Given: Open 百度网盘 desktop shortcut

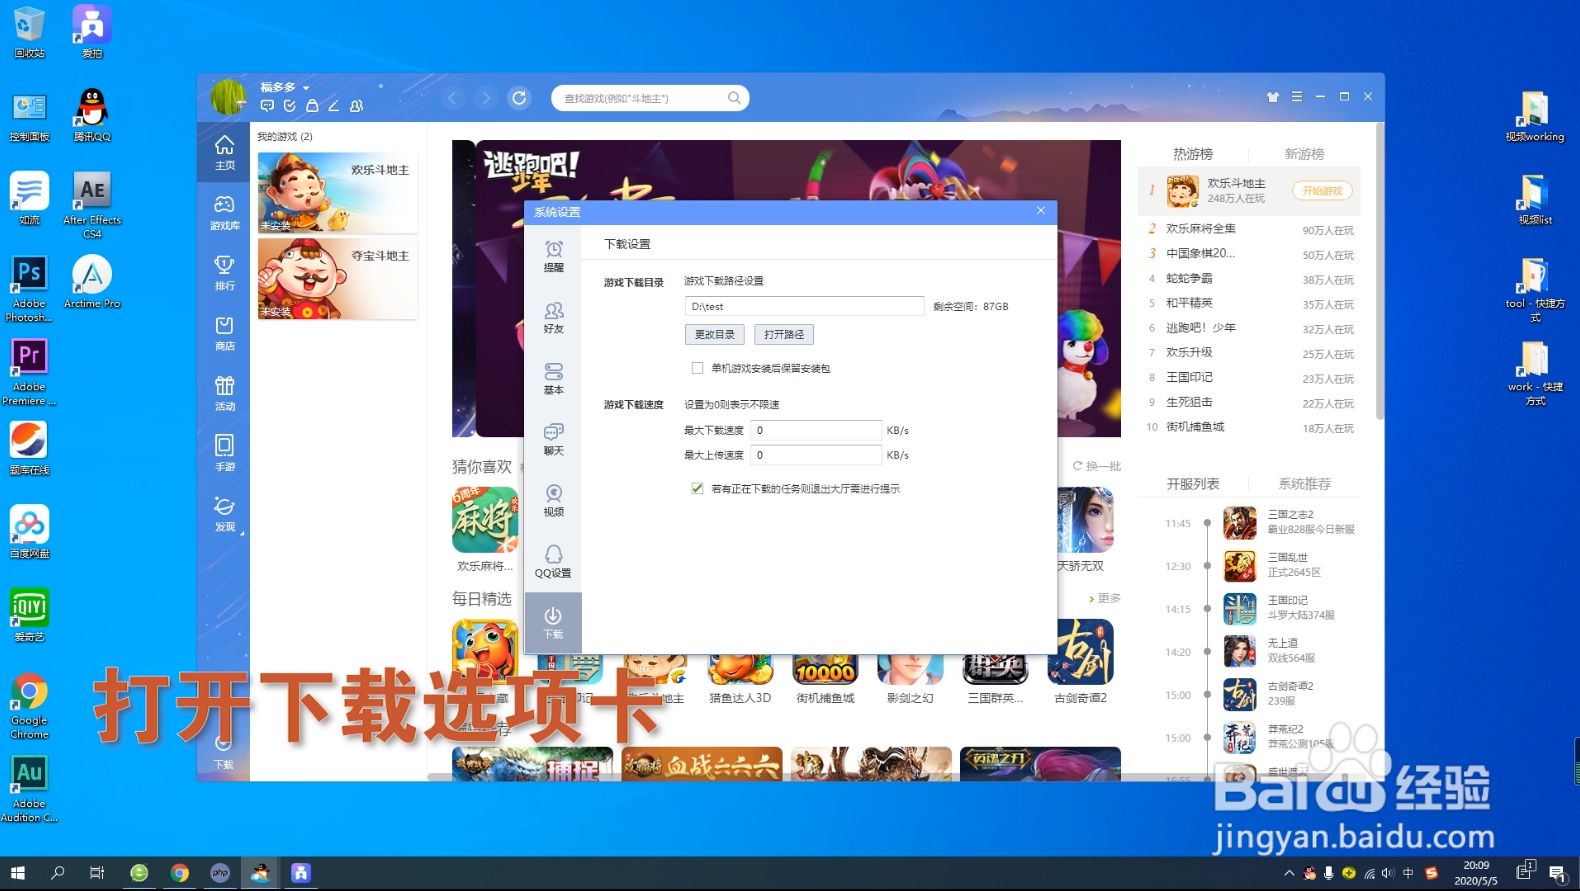Looking at the screenshot, I should 29,532.
